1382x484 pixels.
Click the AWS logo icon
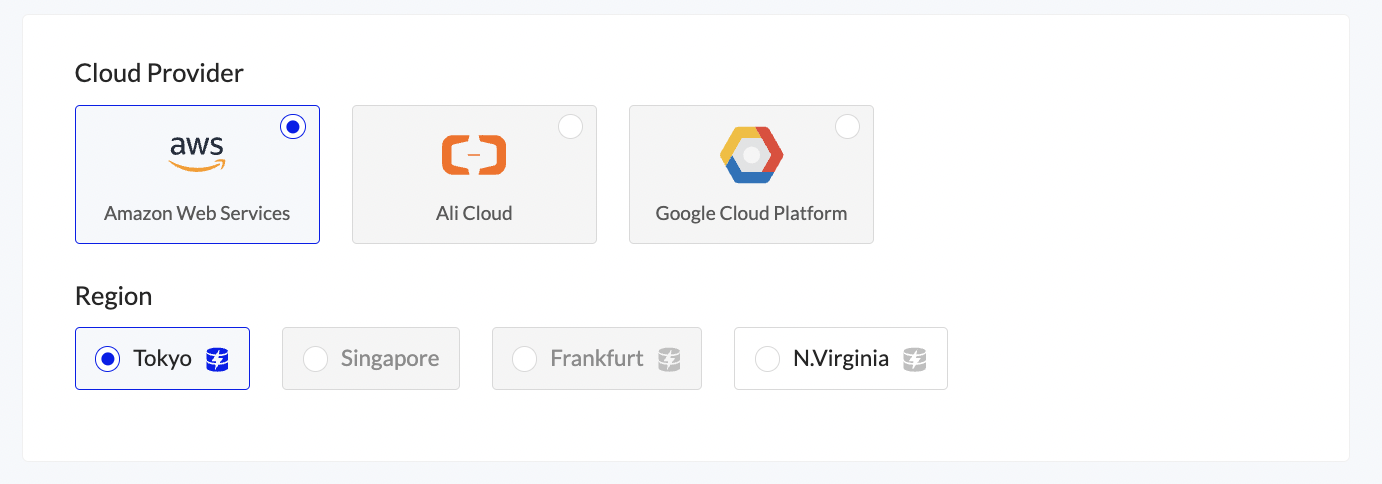point(197,153)
